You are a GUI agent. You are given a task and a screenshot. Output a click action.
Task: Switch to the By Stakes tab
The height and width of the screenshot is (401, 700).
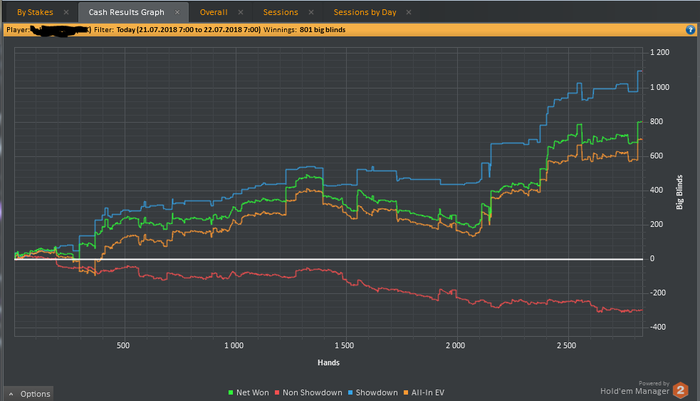click(x=35, y=12)
